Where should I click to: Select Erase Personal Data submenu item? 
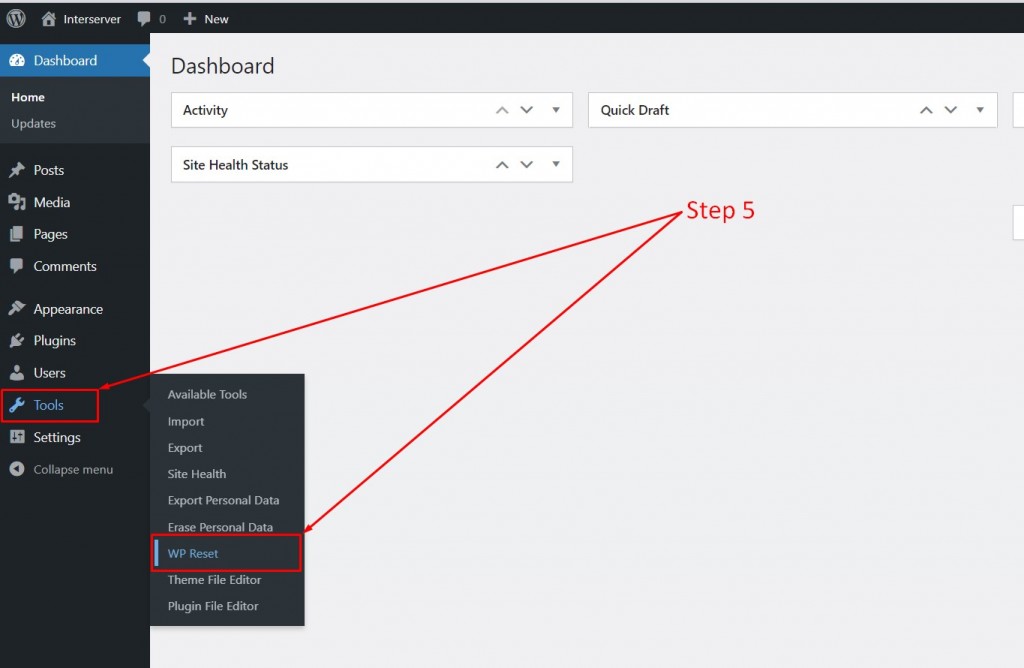click(x=220, y=527)
